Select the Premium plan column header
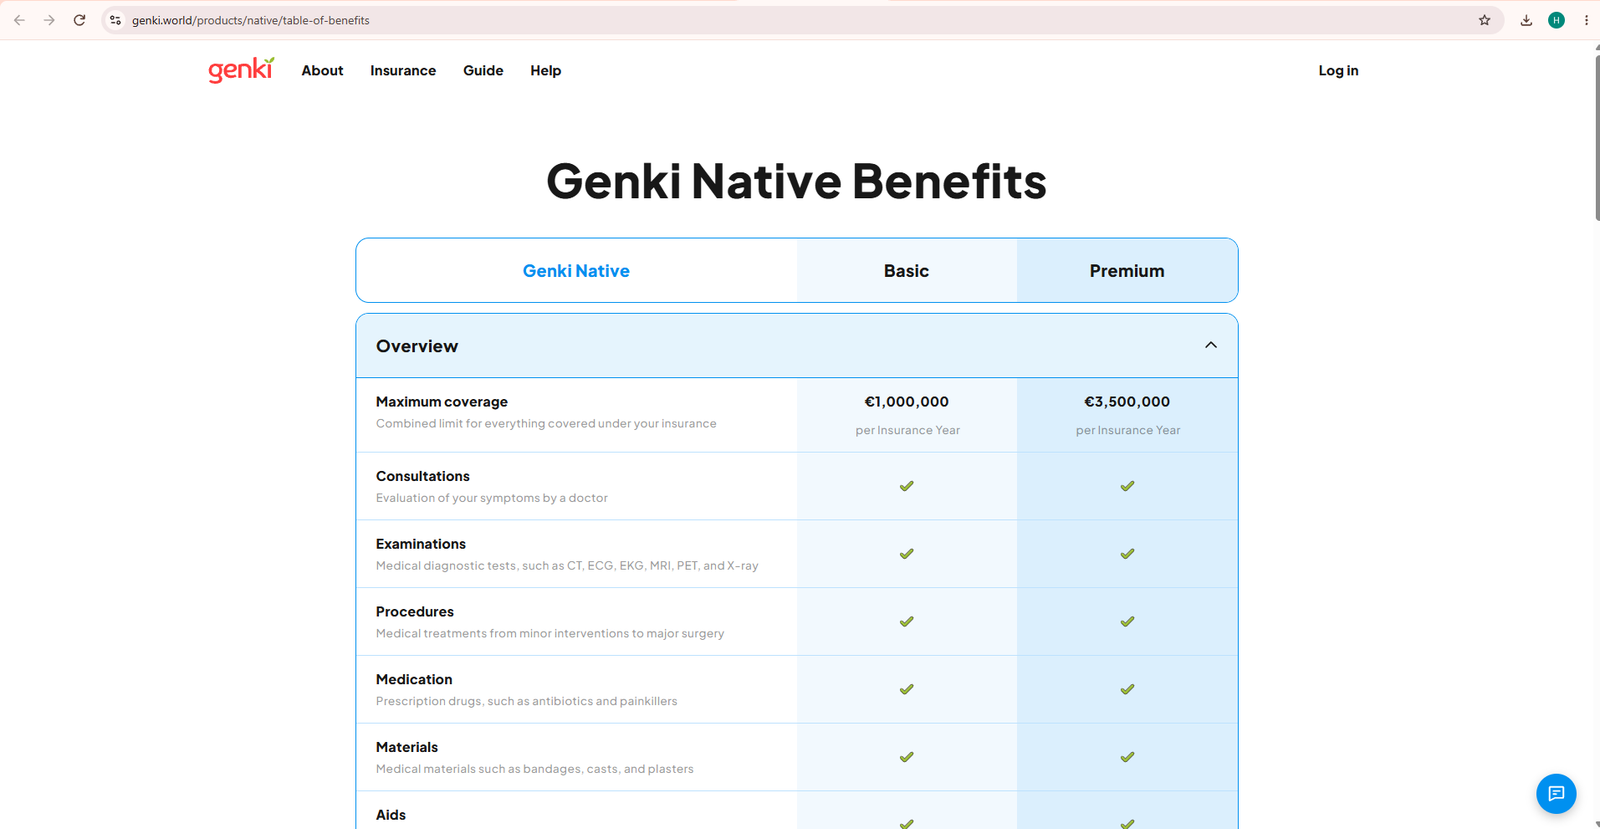This screenshot has height=829, width=1600. pos(1127,271)
